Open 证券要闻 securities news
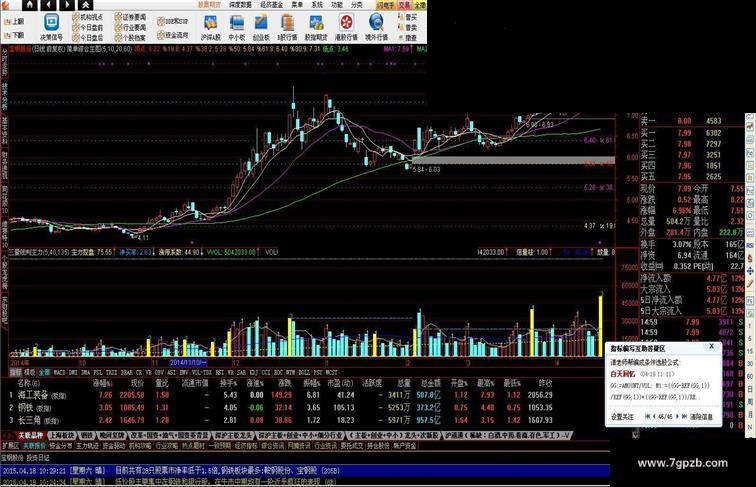Image resolution: width=756 pixels, height=487 pixels. click(x=130, y=17)
